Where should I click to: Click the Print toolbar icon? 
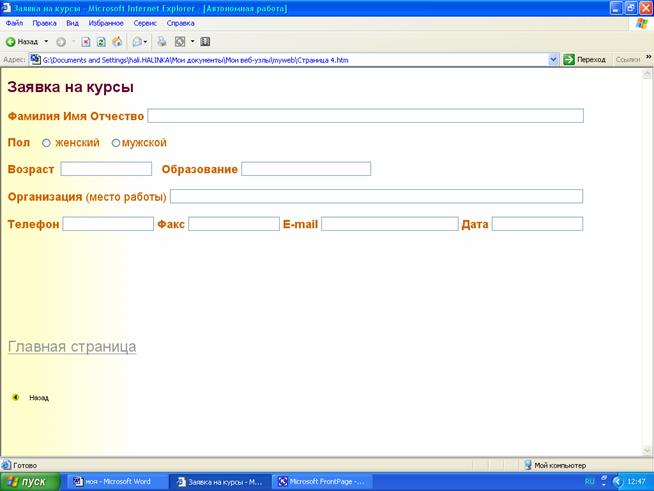[163, 42]
